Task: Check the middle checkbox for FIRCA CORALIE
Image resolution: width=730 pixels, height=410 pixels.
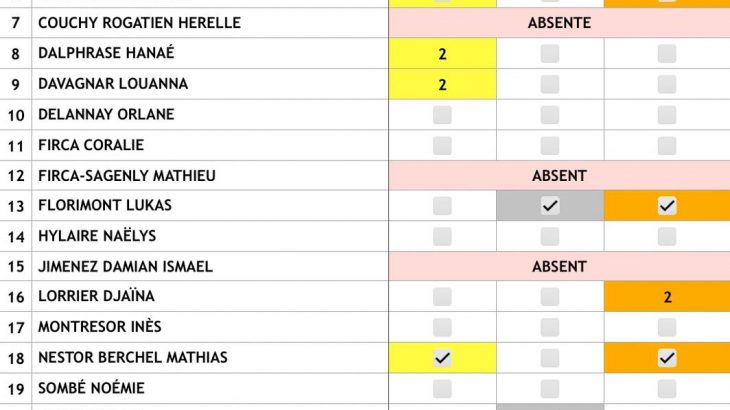Action: 550,145
